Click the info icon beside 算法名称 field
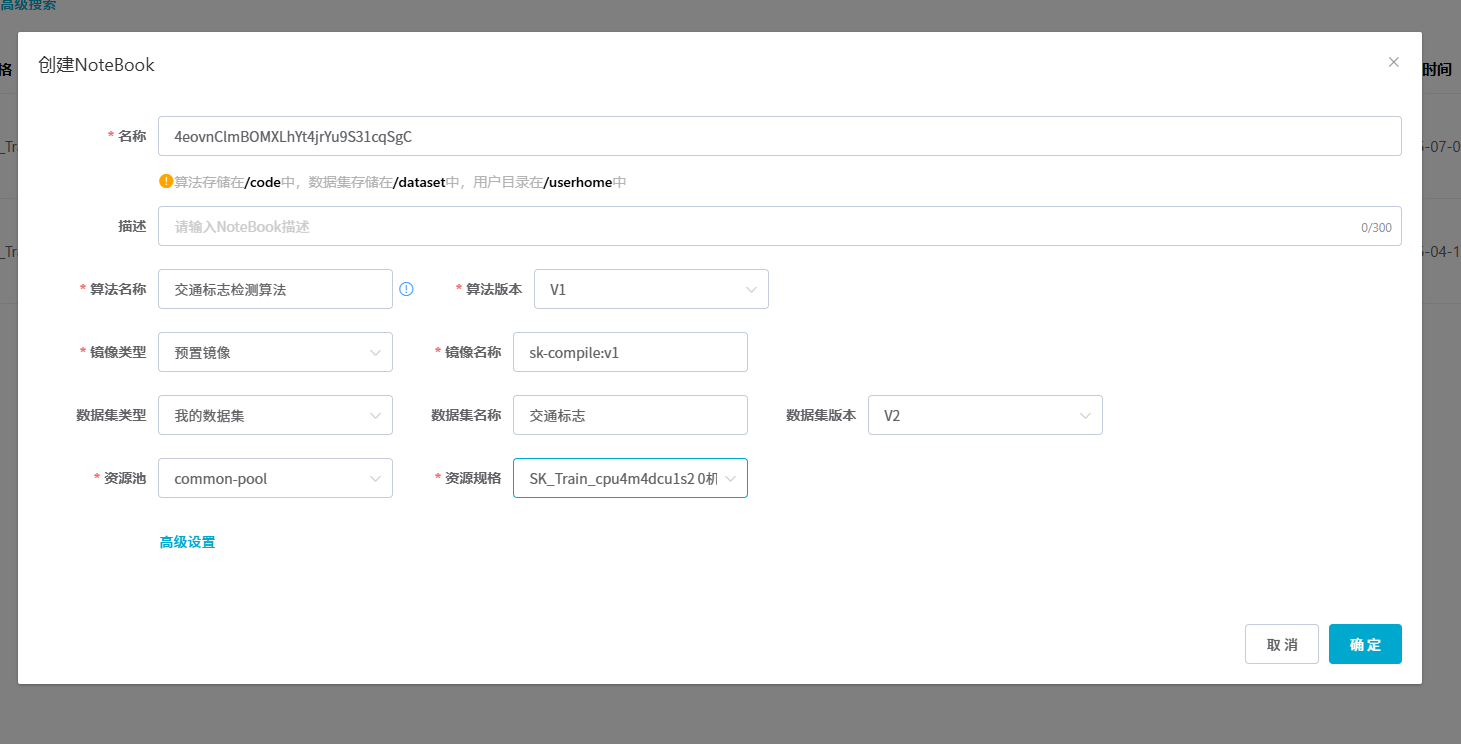This screenshot has height=744, width=1461. click(406, 289)
